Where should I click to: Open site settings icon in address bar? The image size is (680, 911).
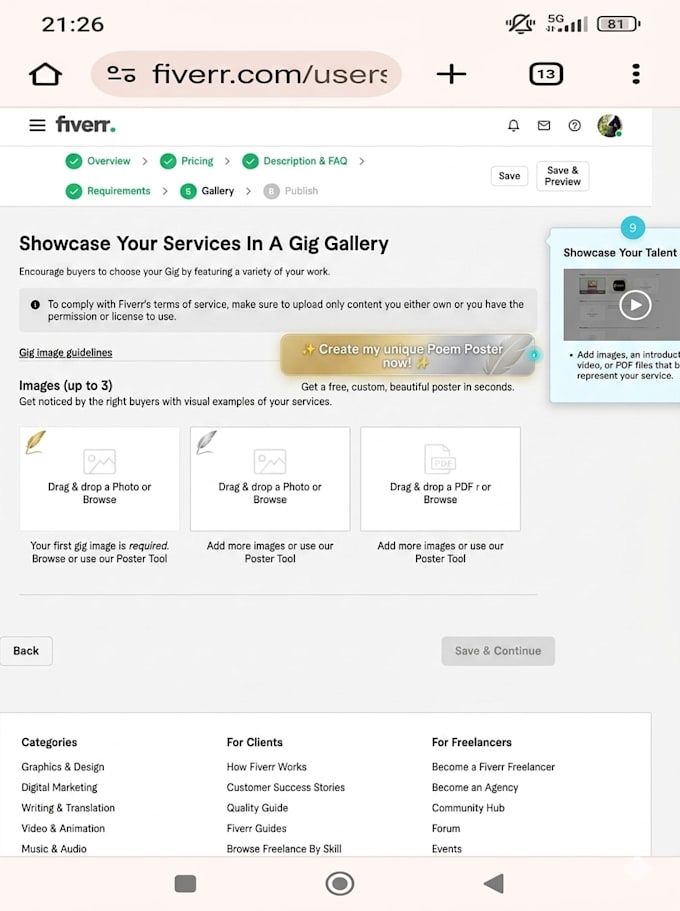point(121,74)
